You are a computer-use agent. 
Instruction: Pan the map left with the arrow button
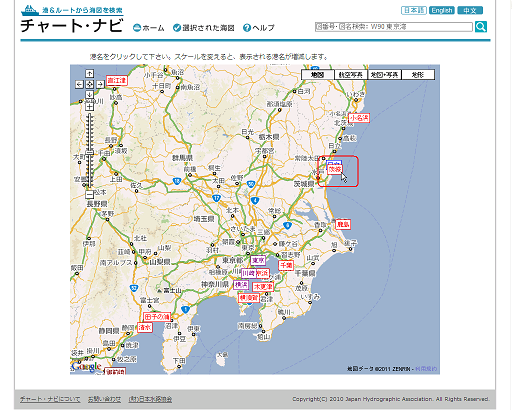(x=79, y=84)
